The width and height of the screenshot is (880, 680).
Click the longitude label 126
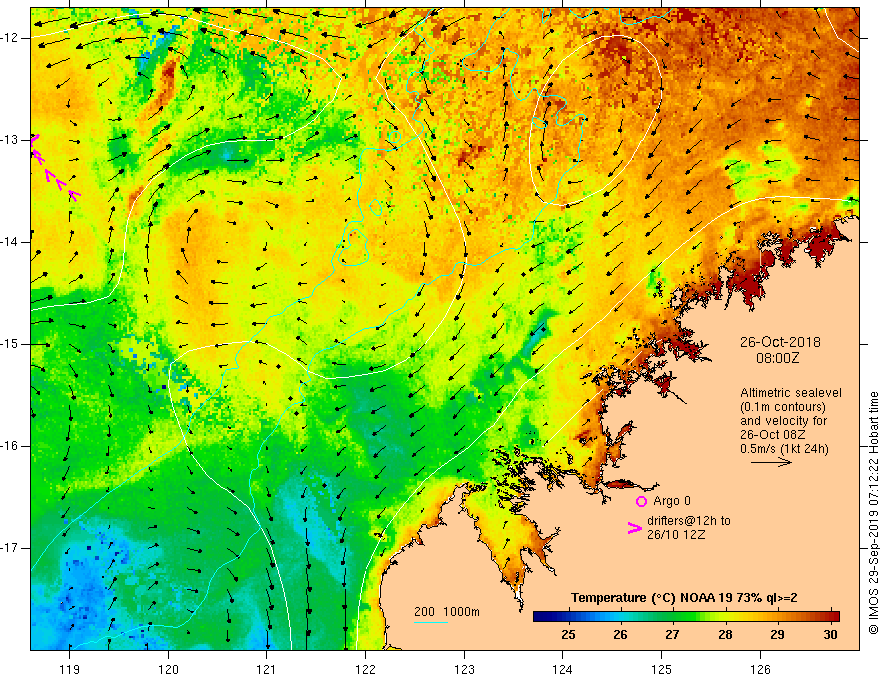pyautogui.click(x=760, y=669)
